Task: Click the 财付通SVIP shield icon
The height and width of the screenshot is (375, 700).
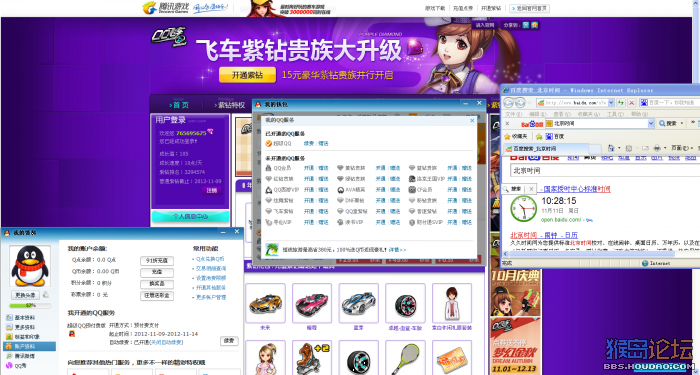Action: pos(412,222)
